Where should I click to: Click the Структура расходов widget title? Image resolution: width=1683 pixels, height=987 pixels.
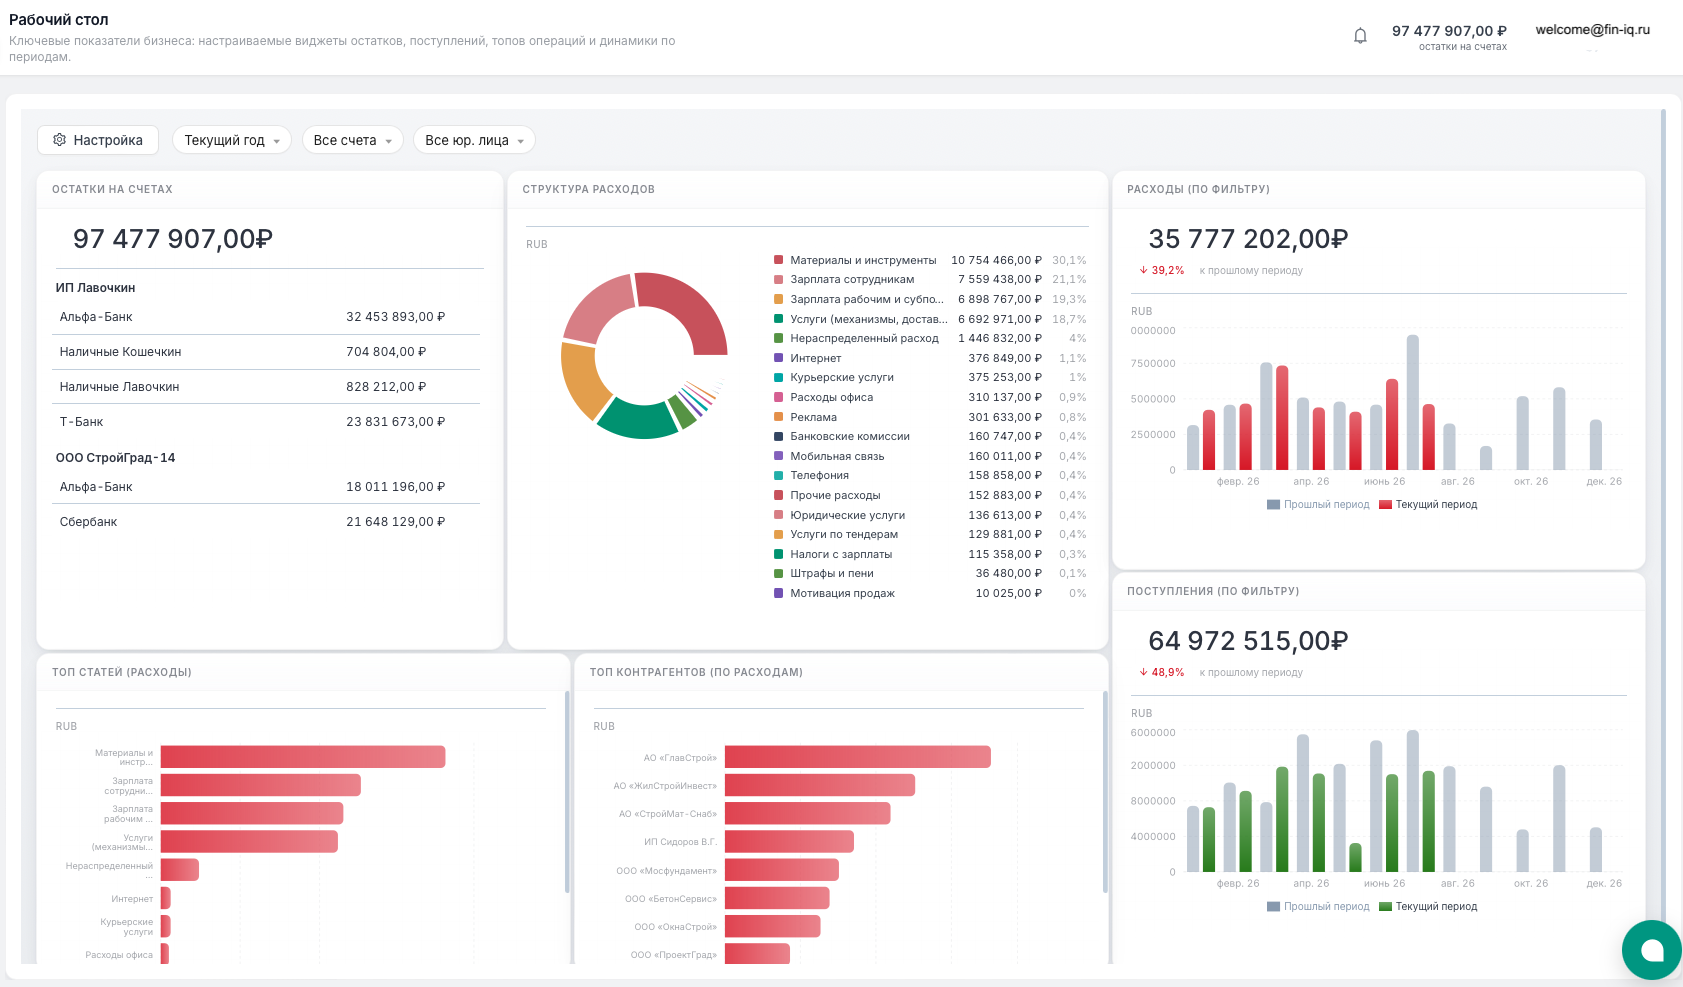pyautogui.click(x=588, y=189)
